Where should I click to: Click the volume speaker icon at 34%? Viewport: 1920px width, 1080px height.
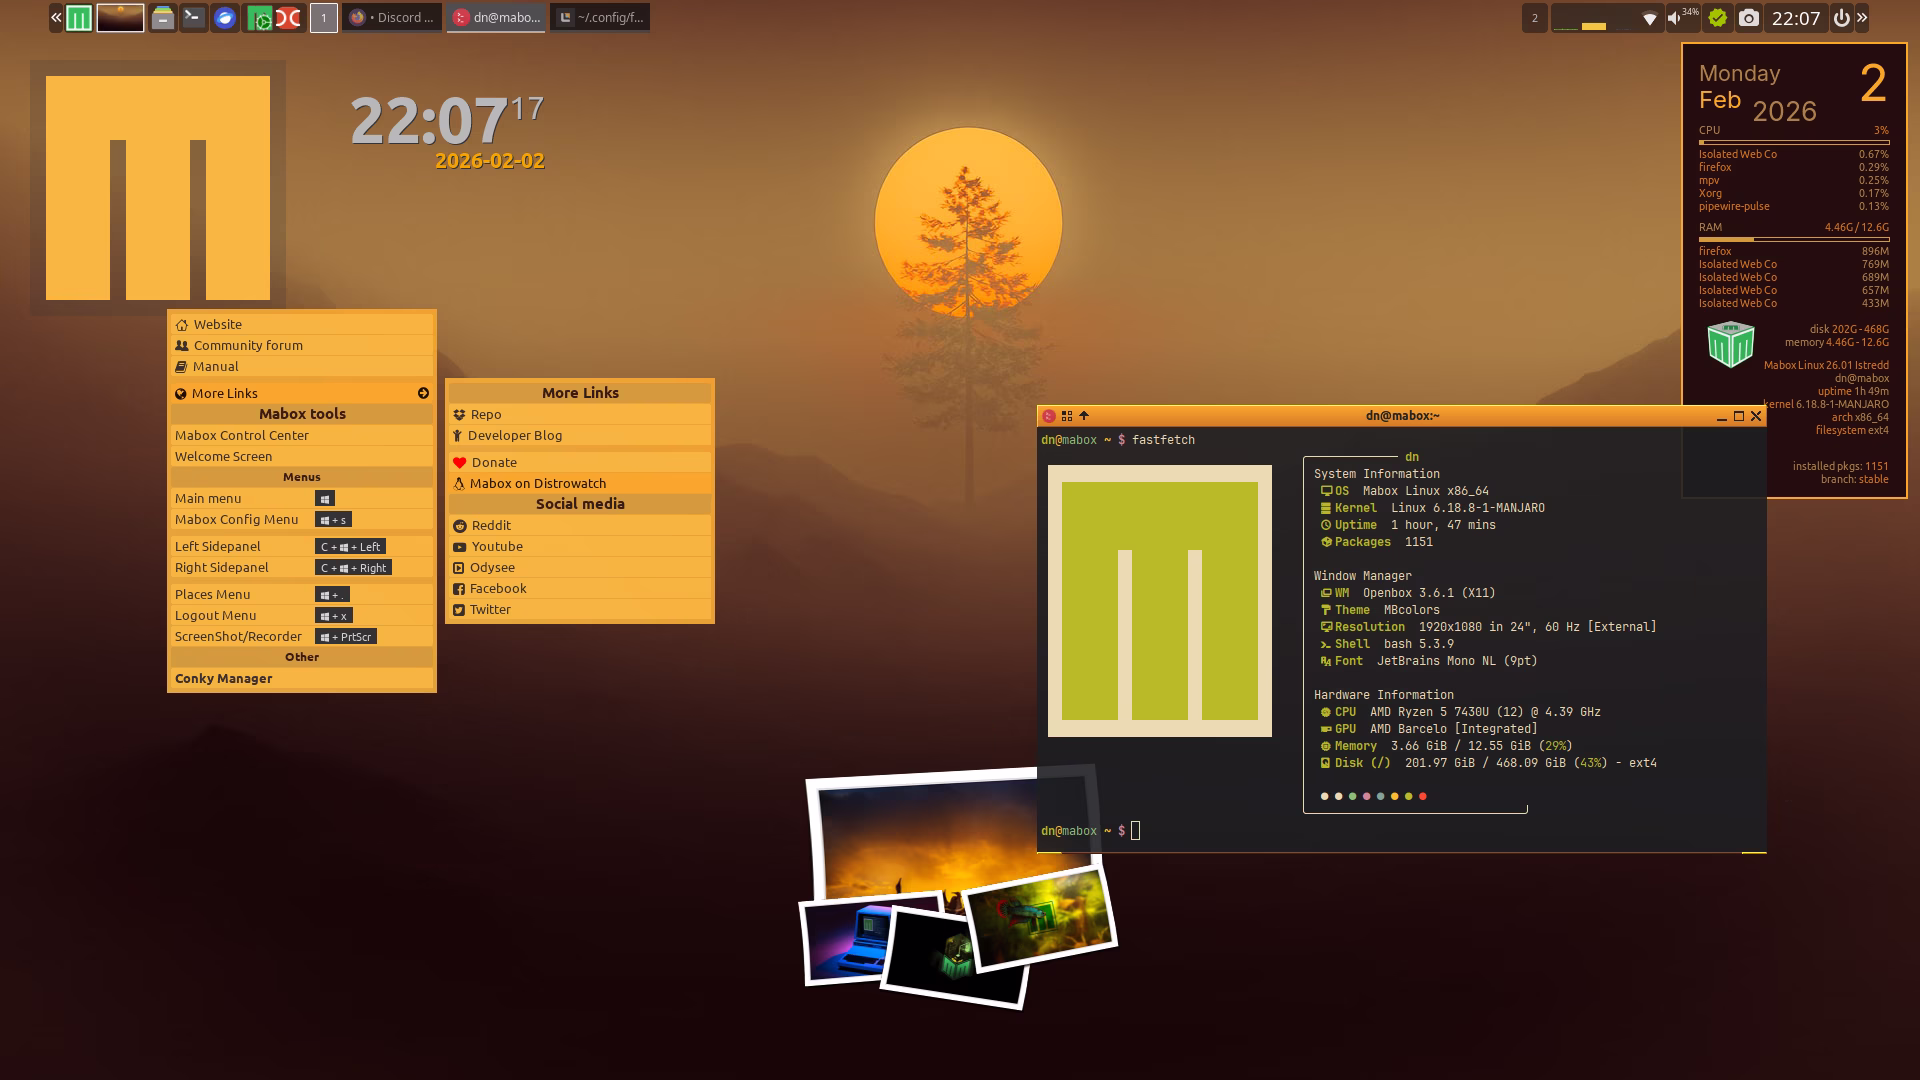[x=1675, y=18]
